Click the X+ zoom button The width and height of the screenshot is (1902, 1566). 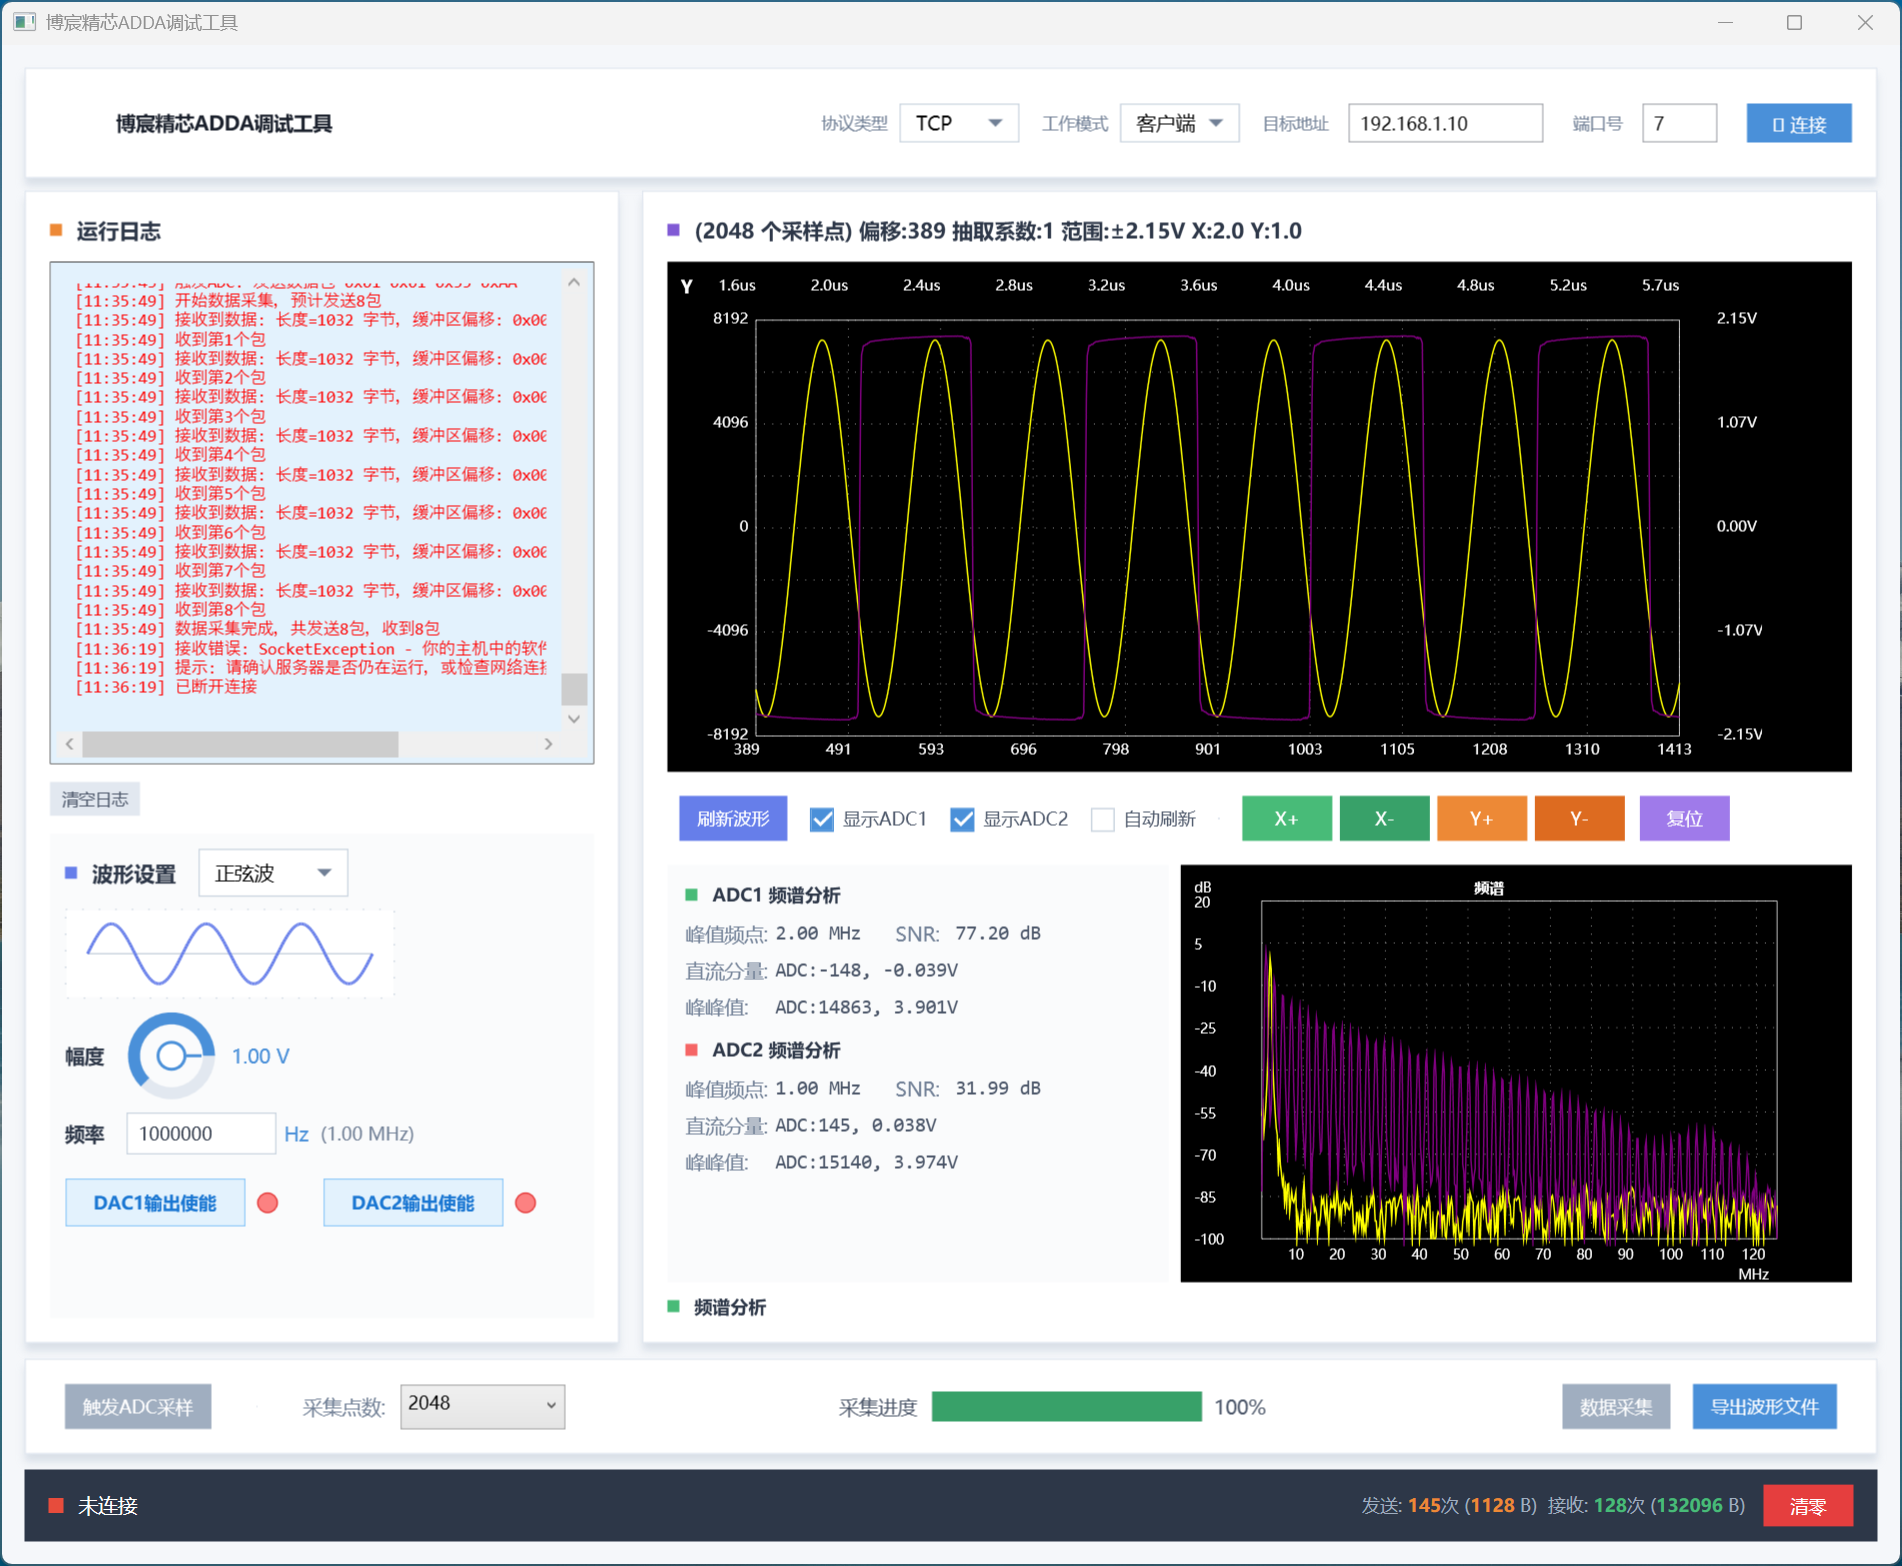pyautogui.click(x=1286, y=819)
